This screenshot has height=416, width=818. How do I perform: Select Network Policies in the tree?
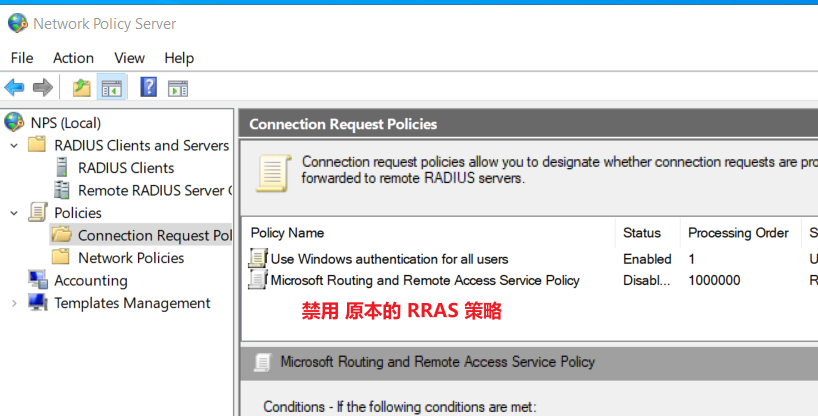pyautogui.click(x=131, y=258)
